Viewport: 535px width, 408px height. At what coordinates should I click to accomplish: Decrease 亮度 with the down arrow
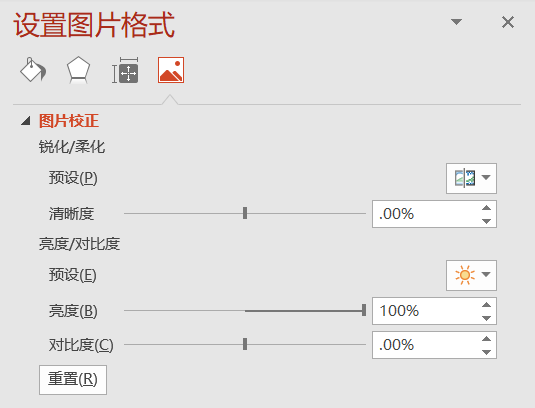486,318
